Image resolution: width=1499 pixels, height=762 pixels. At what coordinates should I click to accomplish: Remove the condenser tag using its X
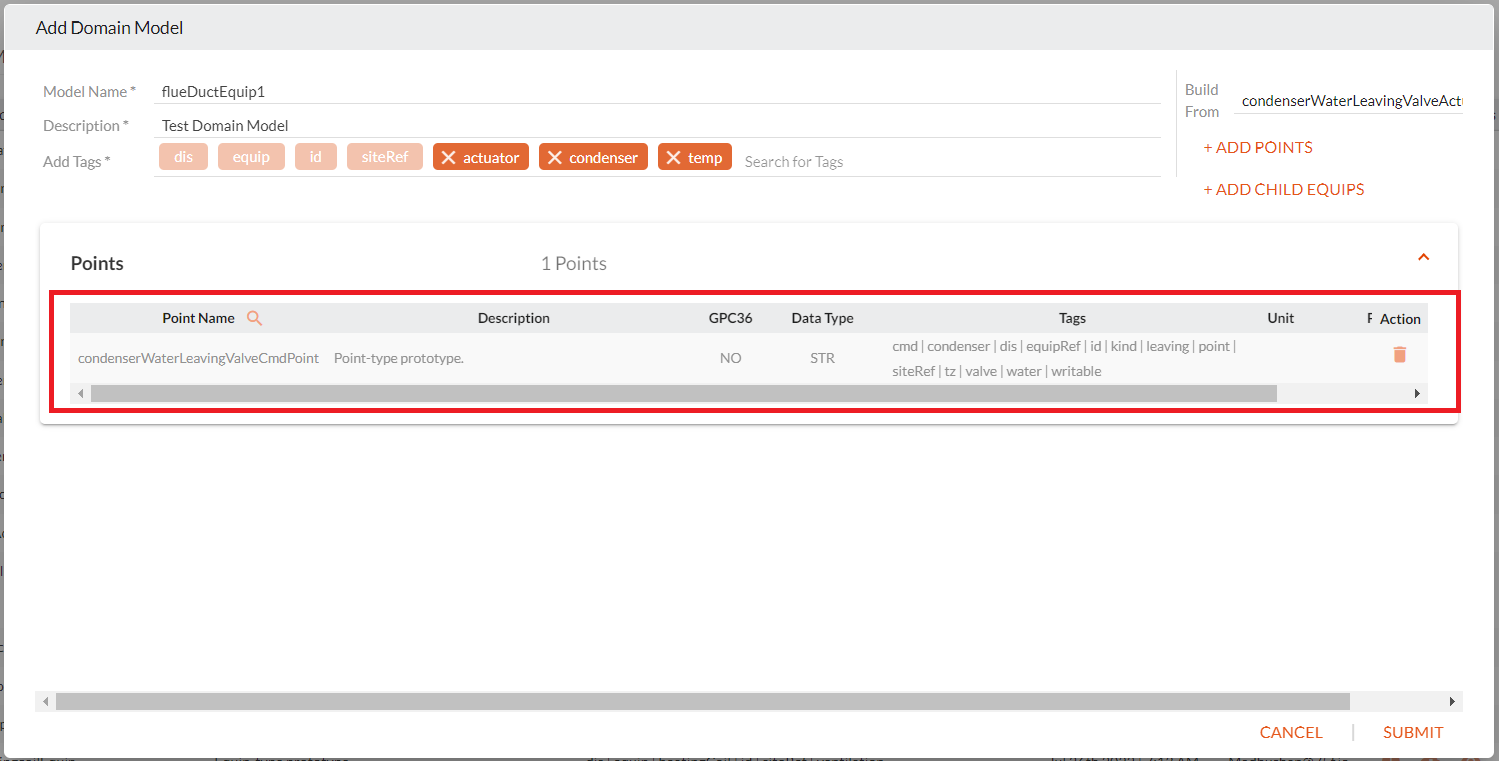pos(555,157)
